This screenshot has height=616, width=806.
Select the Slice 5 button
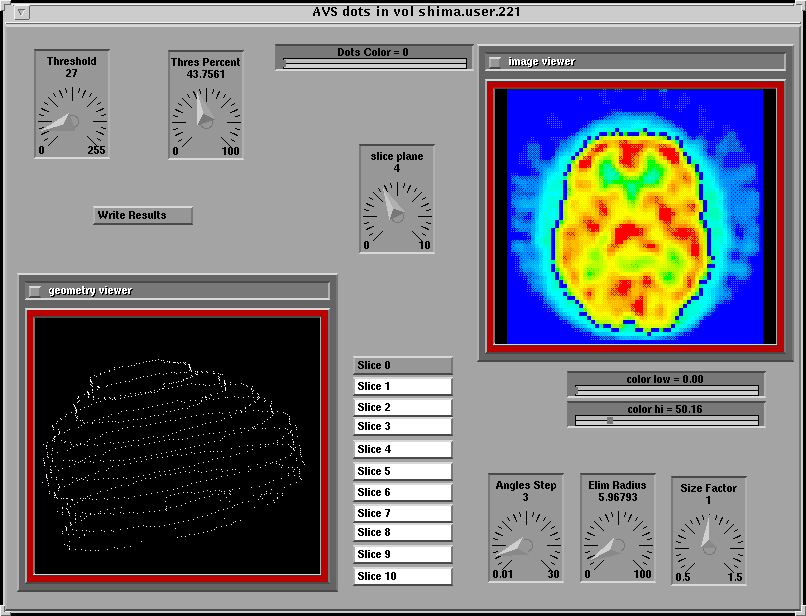click(403, 471)
